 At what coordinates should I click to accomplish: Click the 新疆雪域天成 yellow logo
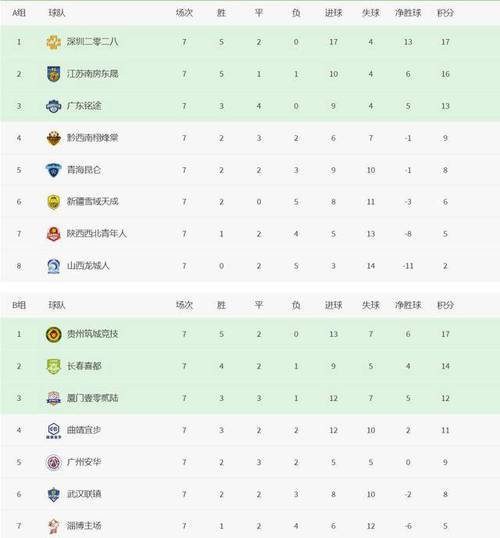pos(54,202)
